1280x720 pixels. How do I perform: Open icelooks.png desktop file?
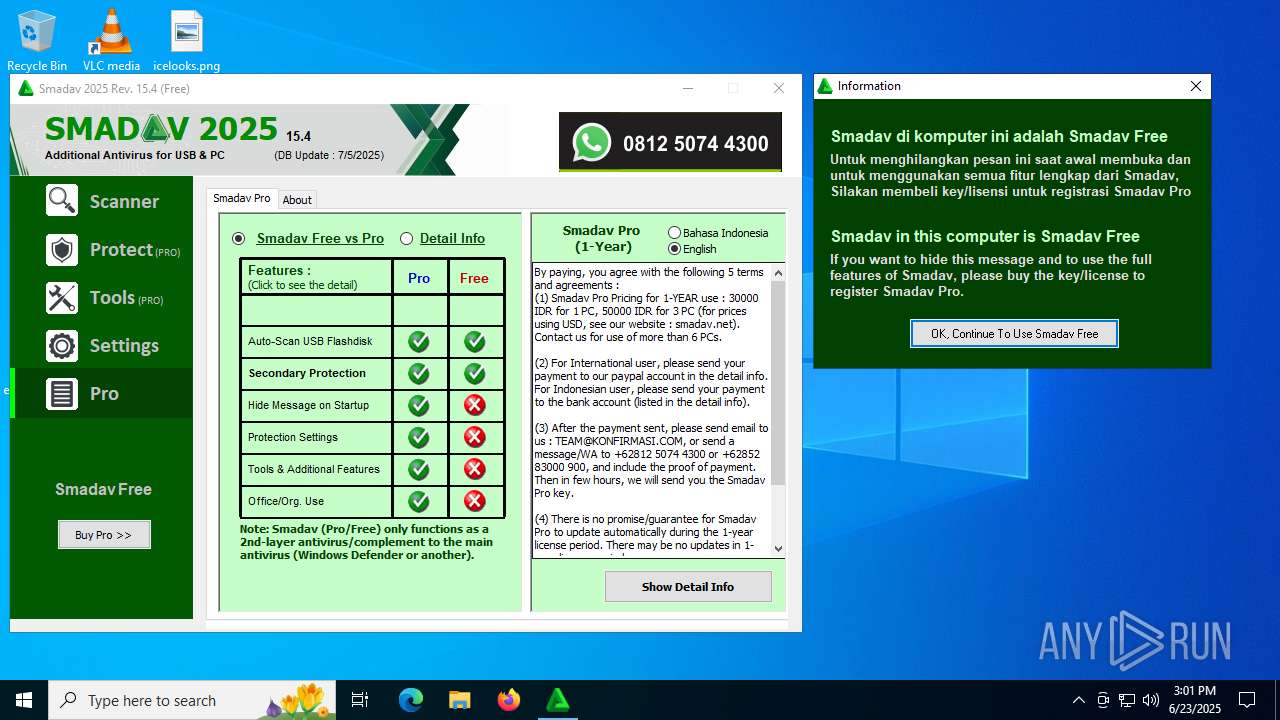[187, 41]
